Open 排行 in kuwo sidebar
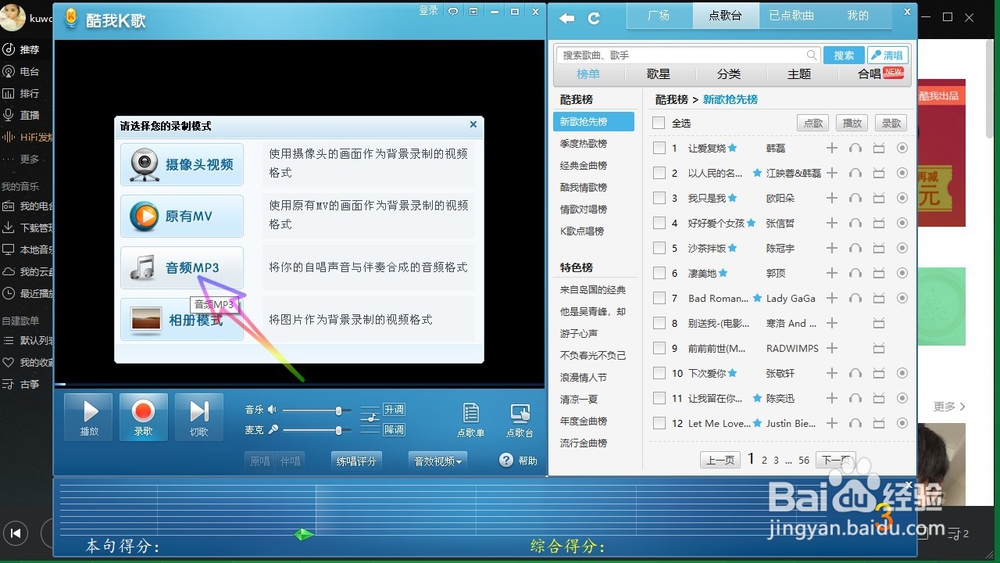This screenshot has width=1000, height=563. [x=21, y=93]
